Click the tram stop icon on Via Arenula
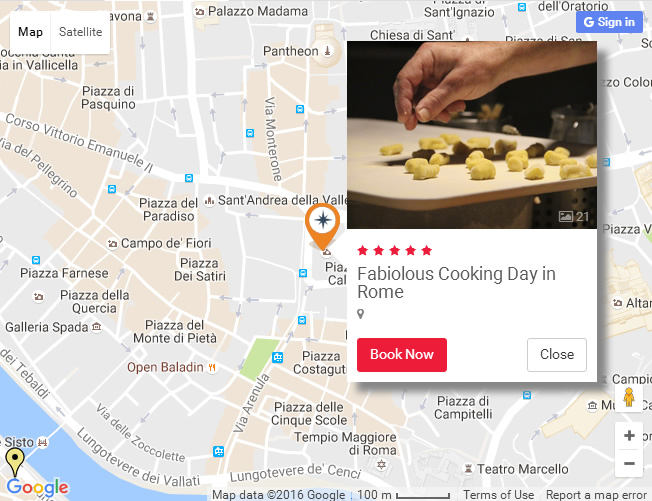 tap(278, 357)
